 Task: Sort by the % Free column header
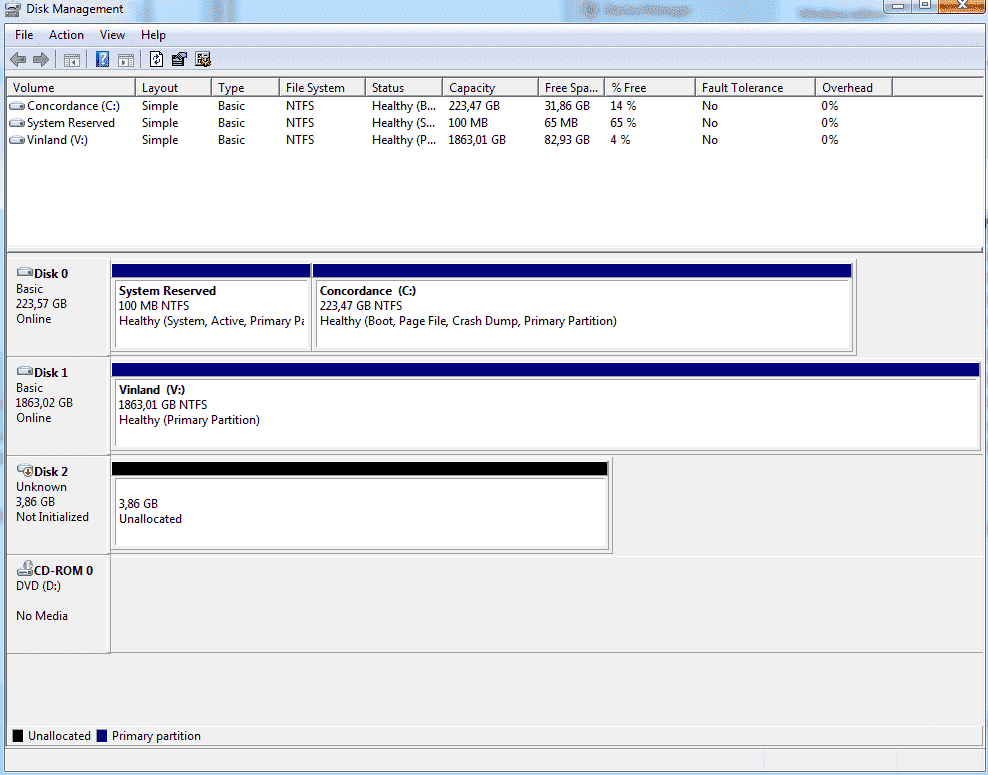click(650, 88)
